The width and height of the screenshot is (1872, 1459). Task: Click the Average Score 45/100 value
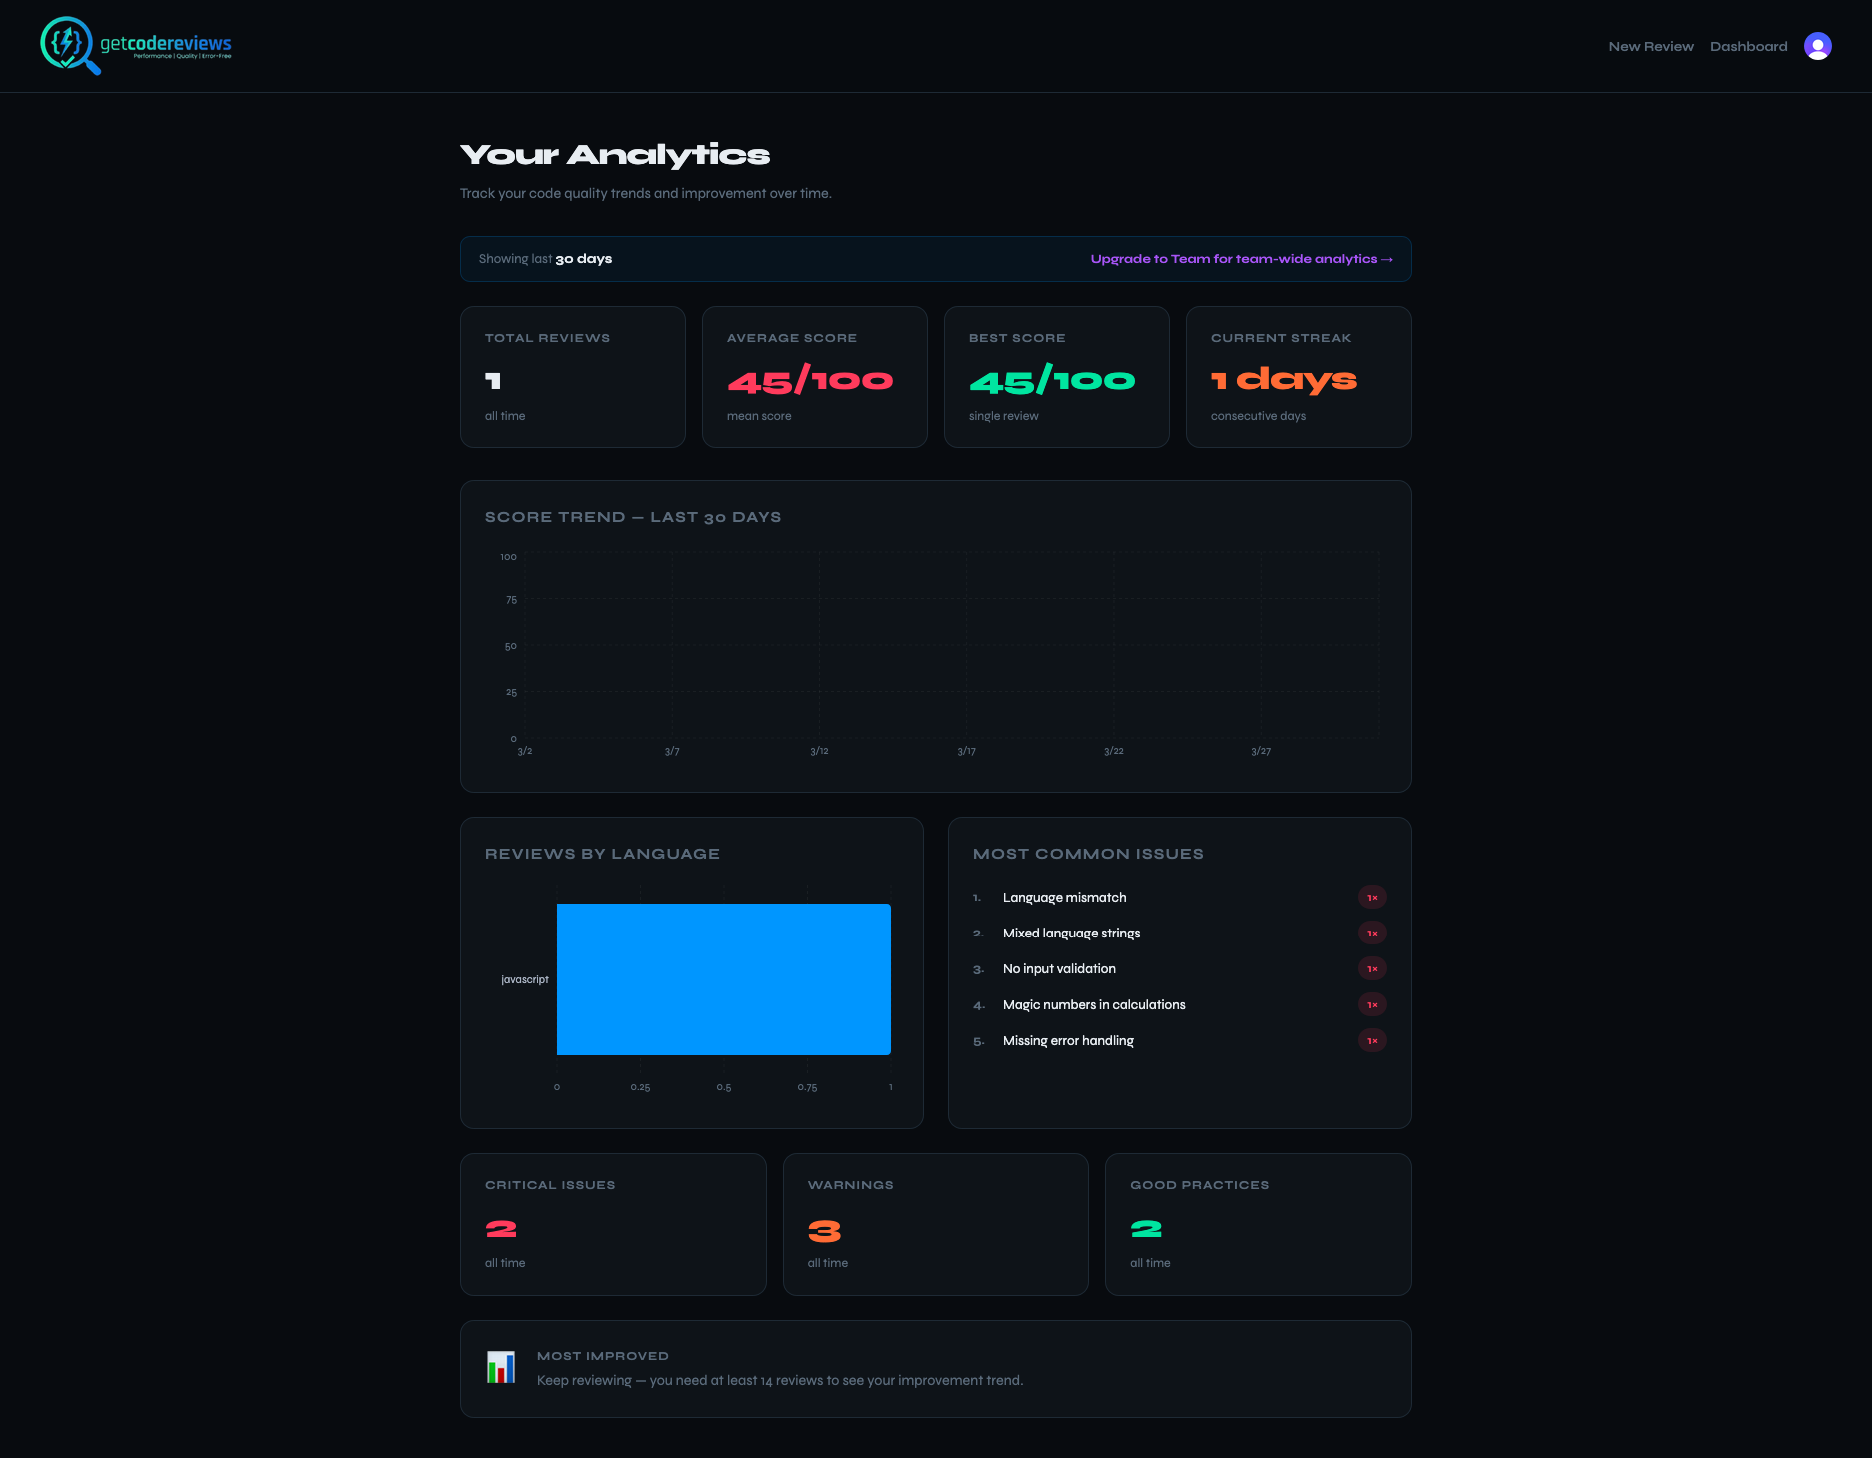point(810,380)
